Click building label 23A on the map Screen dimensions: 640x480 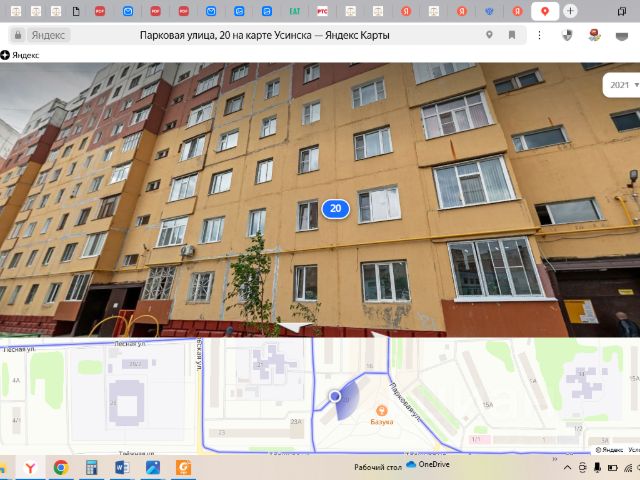[296, 422]
